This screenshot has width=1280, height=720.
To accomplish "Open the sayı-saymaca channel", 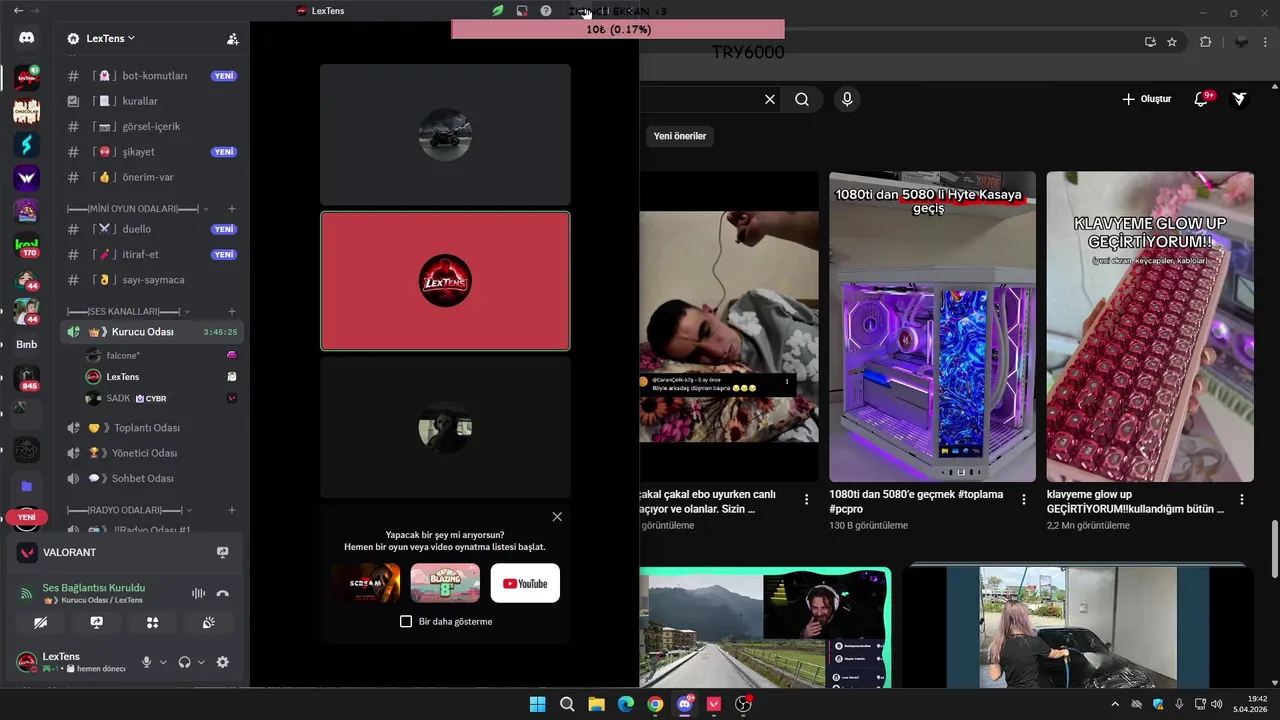I will point(152,280).
